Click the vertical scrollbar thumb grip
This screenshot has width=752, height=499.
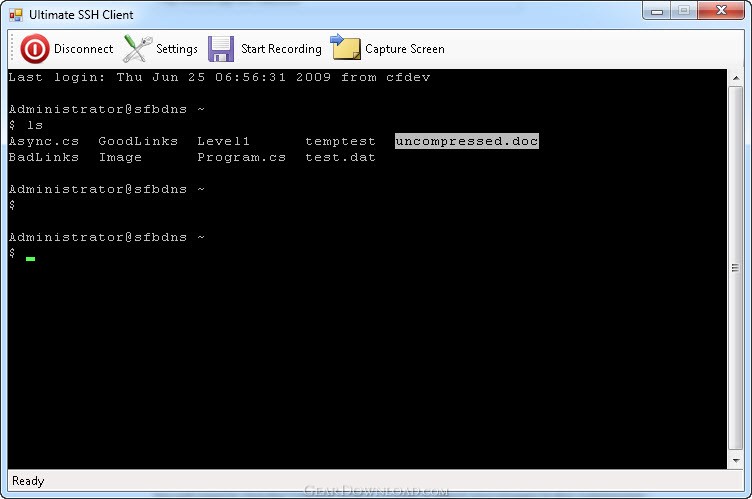point(735,268)
